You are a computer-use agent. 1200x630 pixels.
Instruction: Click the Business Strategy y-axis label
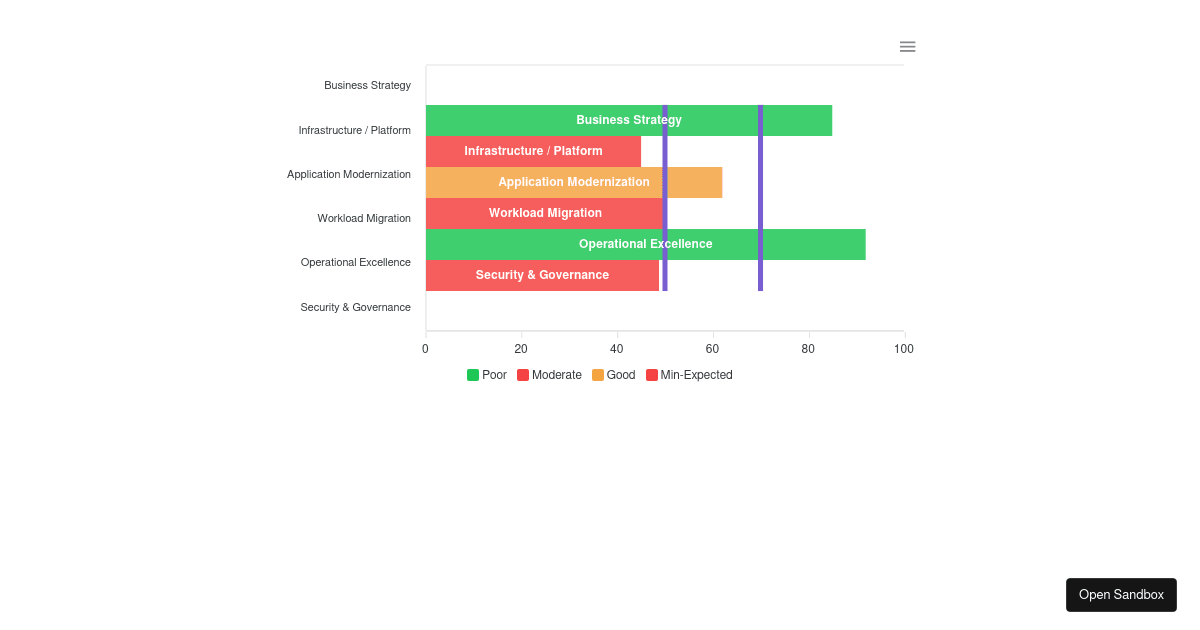pyautogui.click(x=367, y=85)
